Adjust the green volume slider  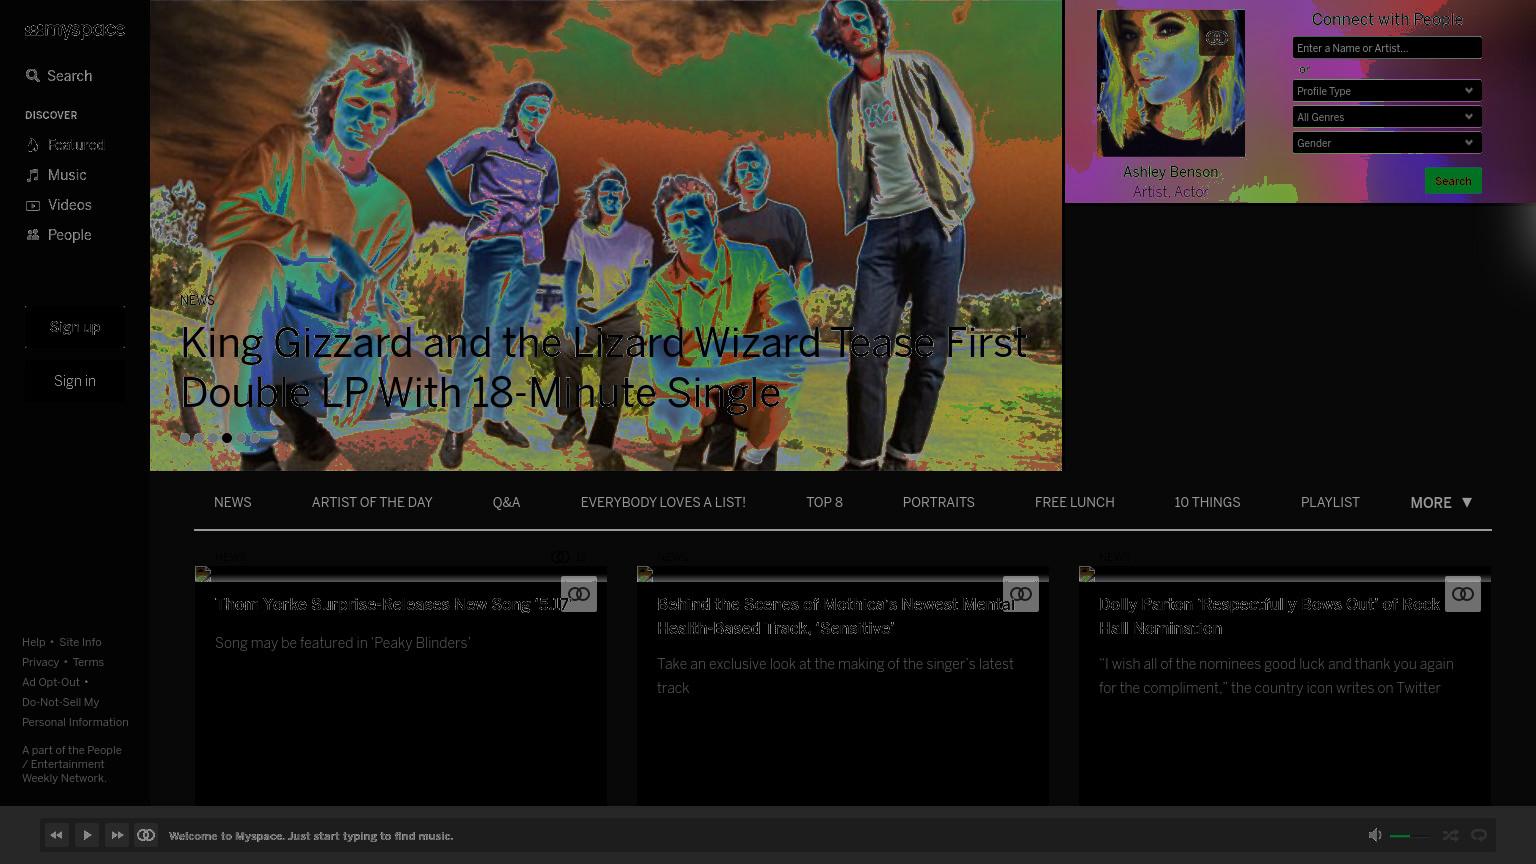pyautogui.click(x=1410, y=836)
